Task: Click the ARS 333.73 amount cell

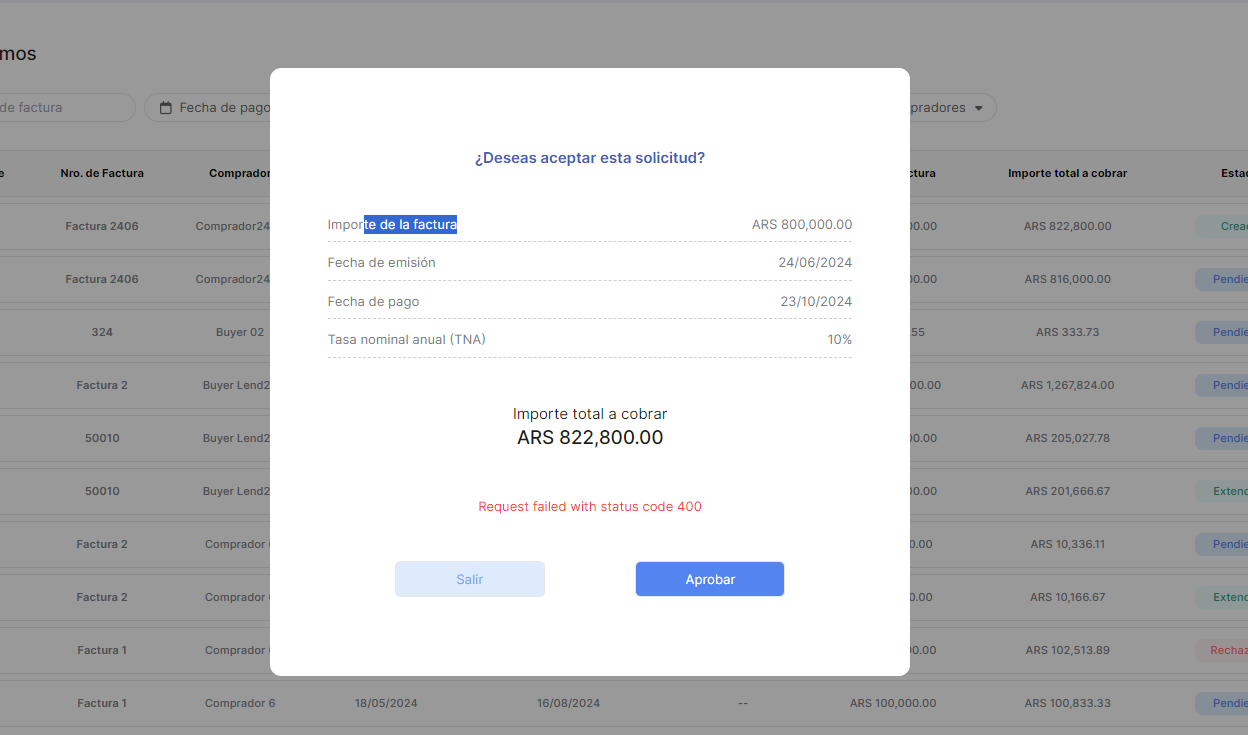Action: coord(1067,332)
